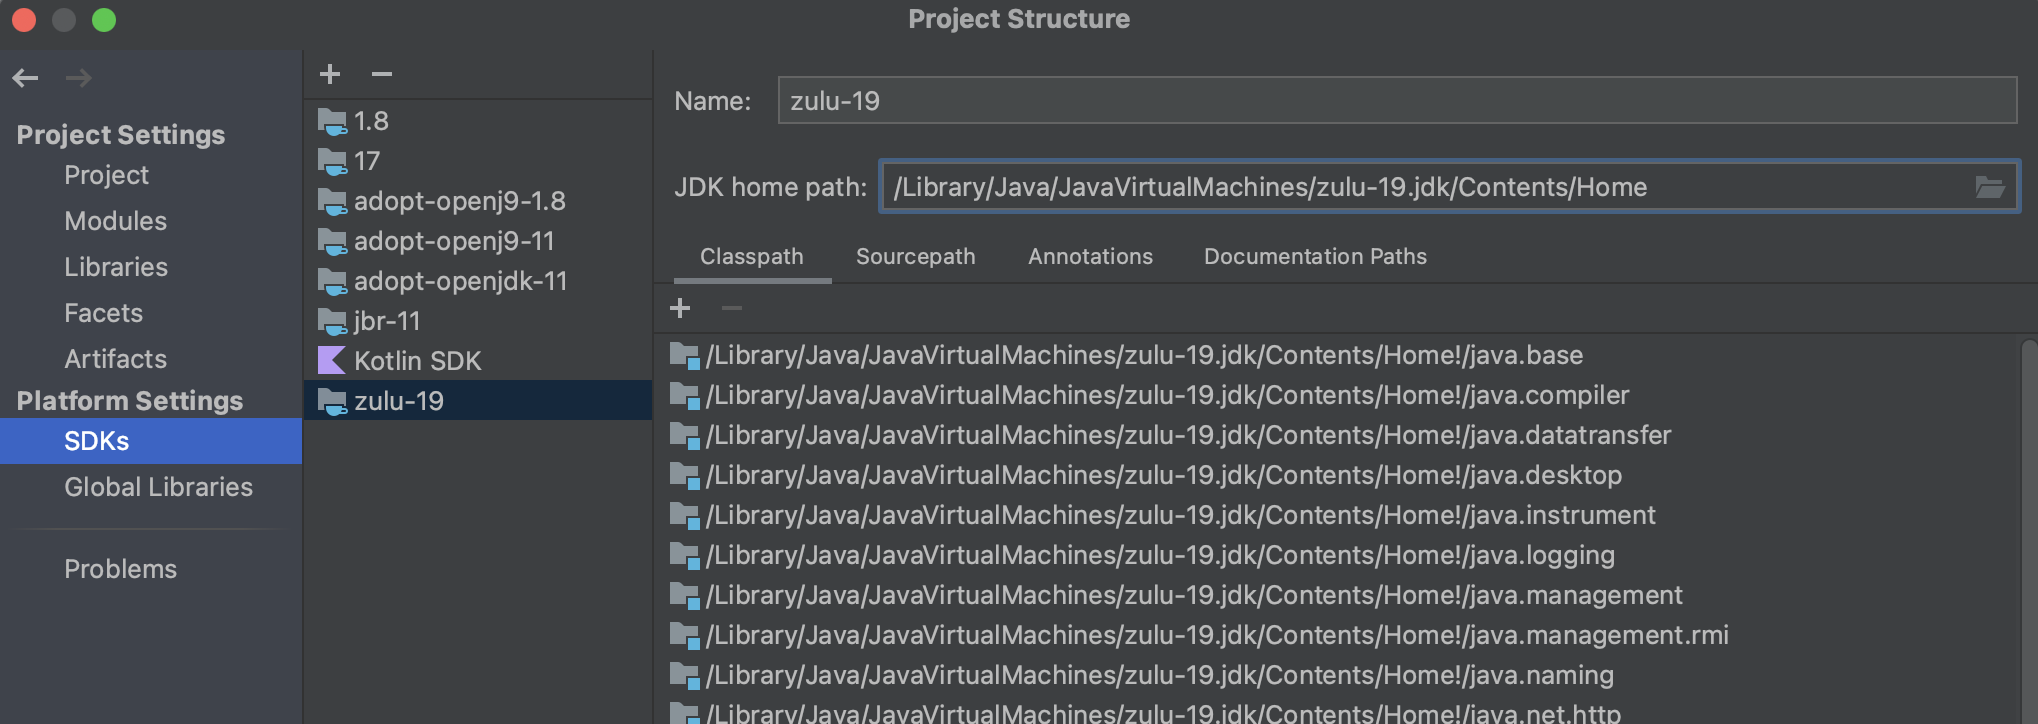The height and width of the screenshot is (724, 2038).
Task: Click the folder icon for java.desktop
Action: tap(684, 475)
